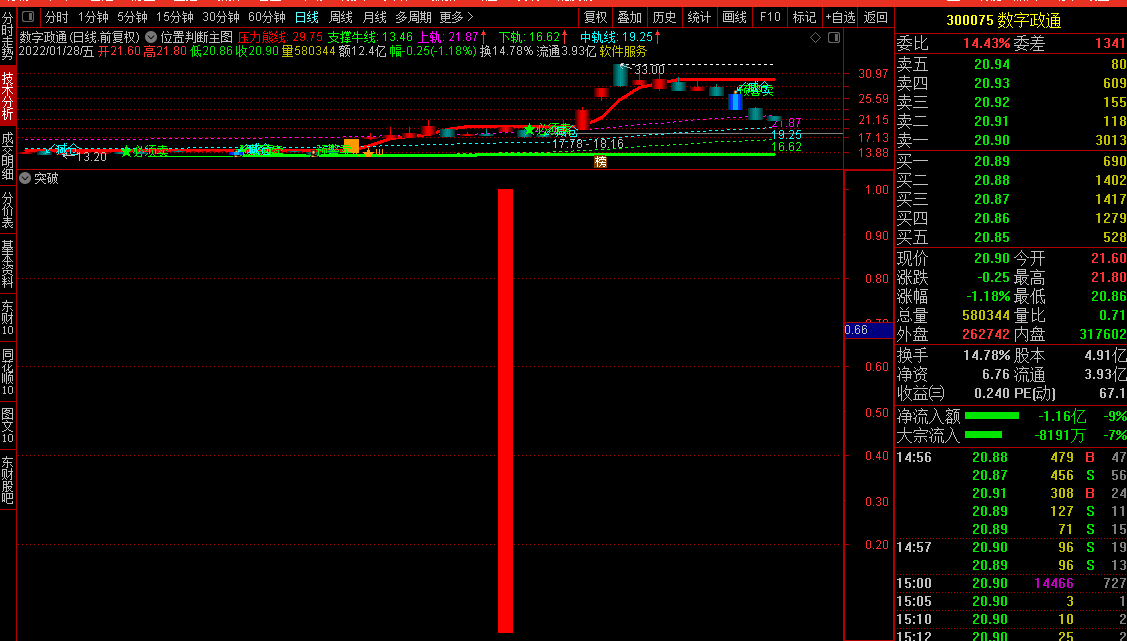Click the 外盘 262742 value
This screenshot has width=1127, height=641.
coord(986,334)
